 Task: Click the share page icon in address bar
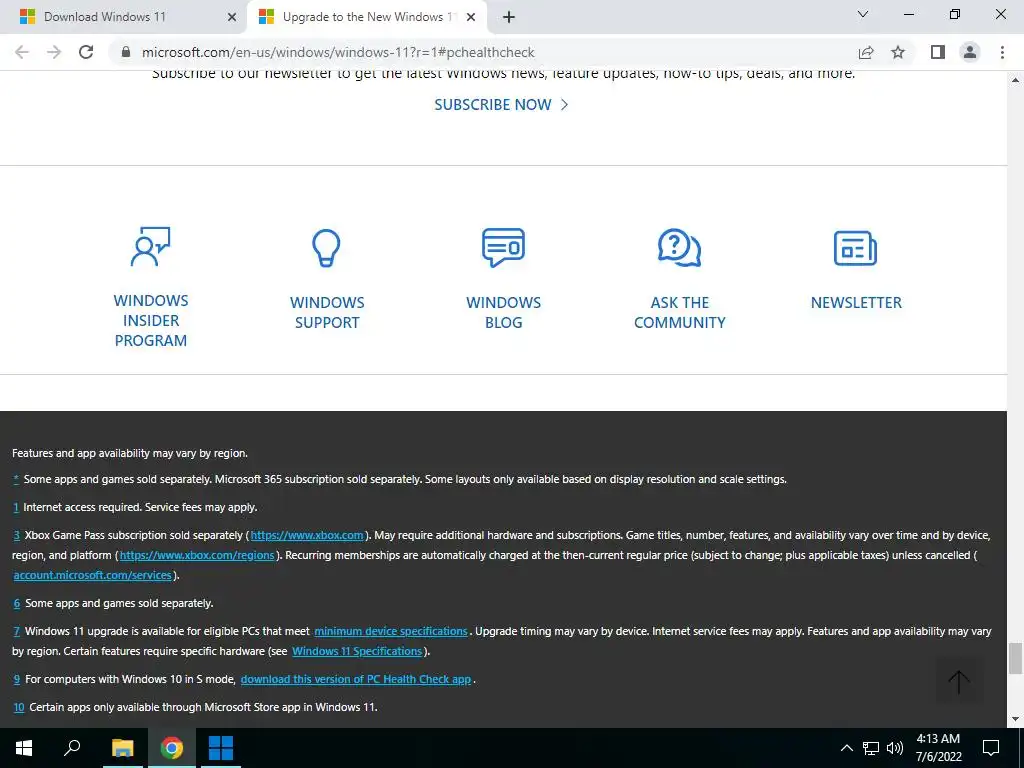click(866, 52)
